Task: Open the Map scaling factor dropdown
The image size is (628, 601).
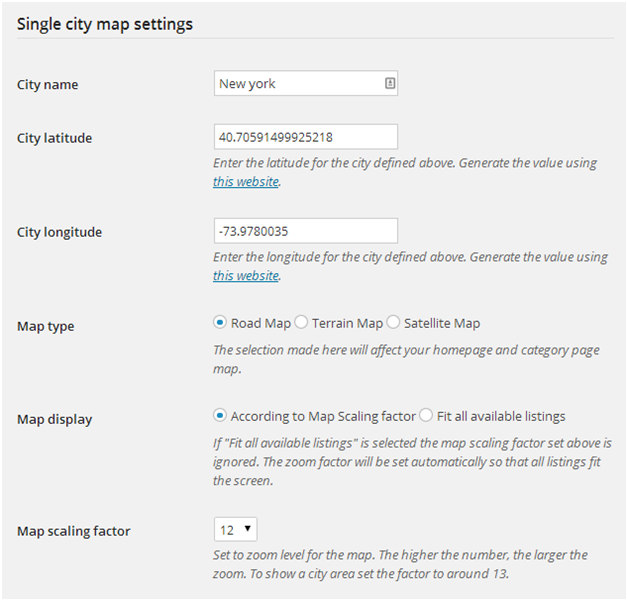Action: point(236,529)
